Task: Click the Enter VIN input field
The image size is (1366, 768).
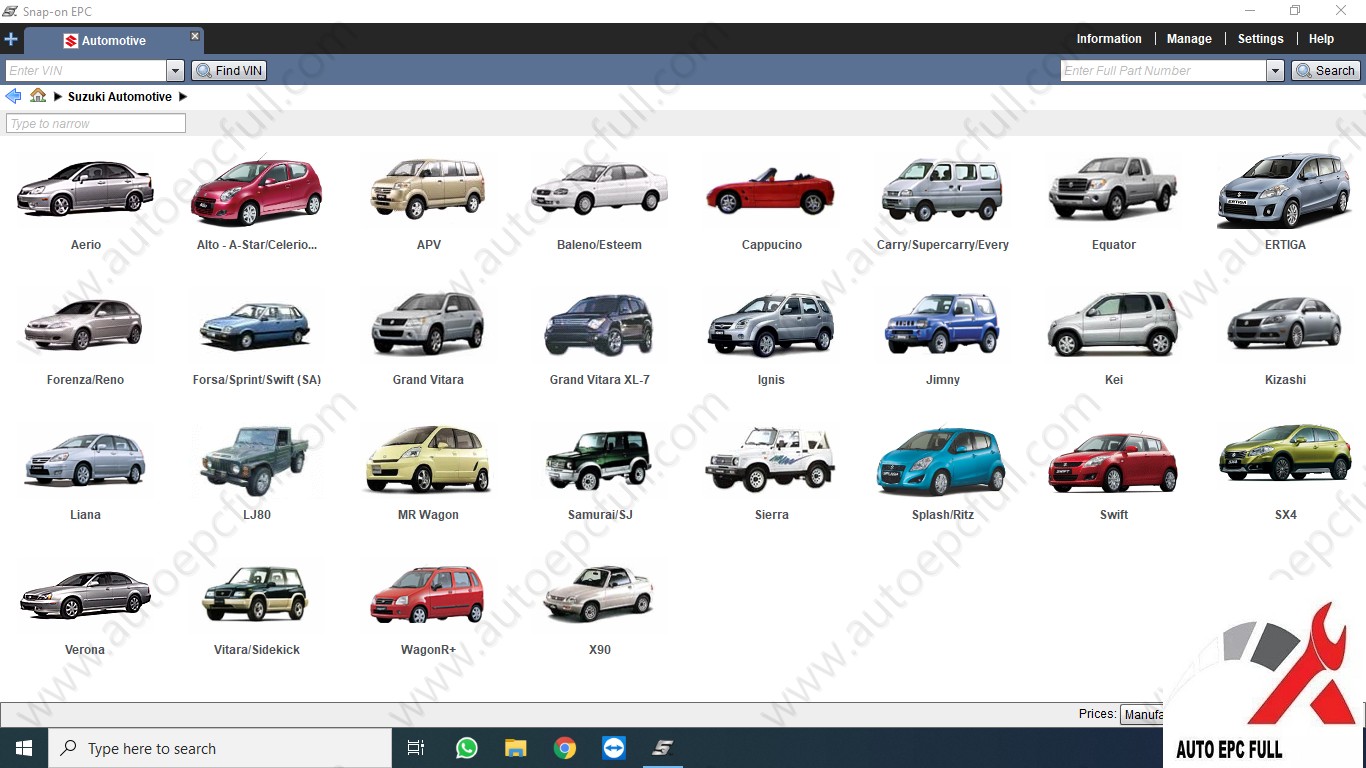Action: click(x=86, y=71)
